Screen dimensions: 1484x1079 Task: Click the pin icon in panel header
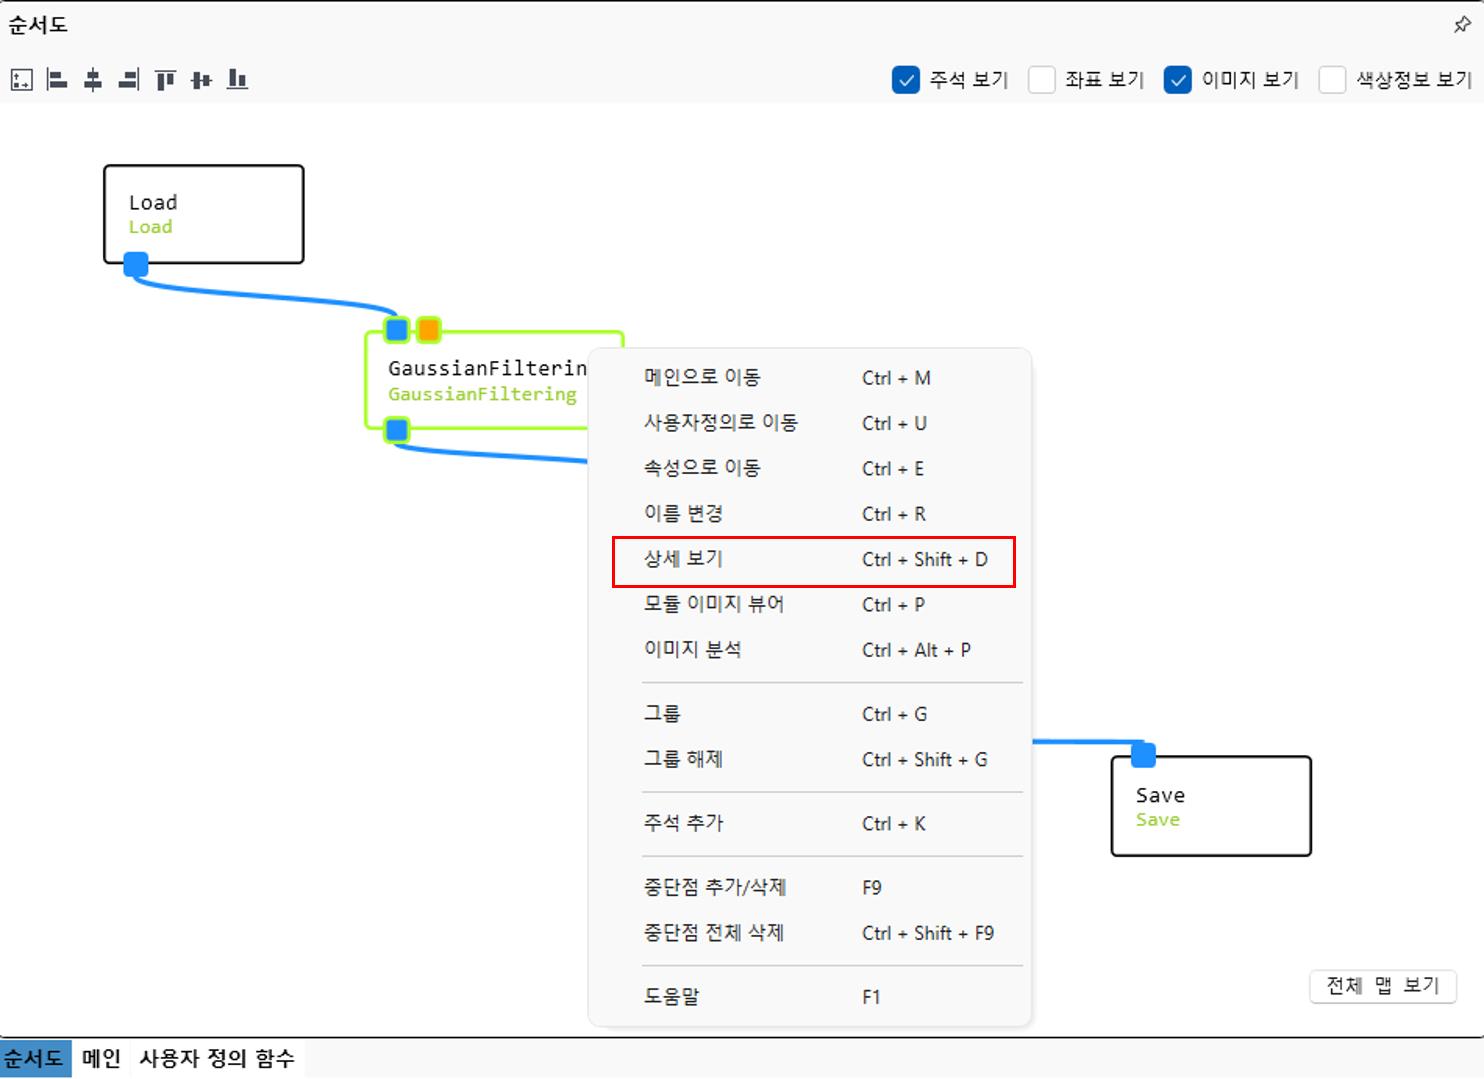1462,25
